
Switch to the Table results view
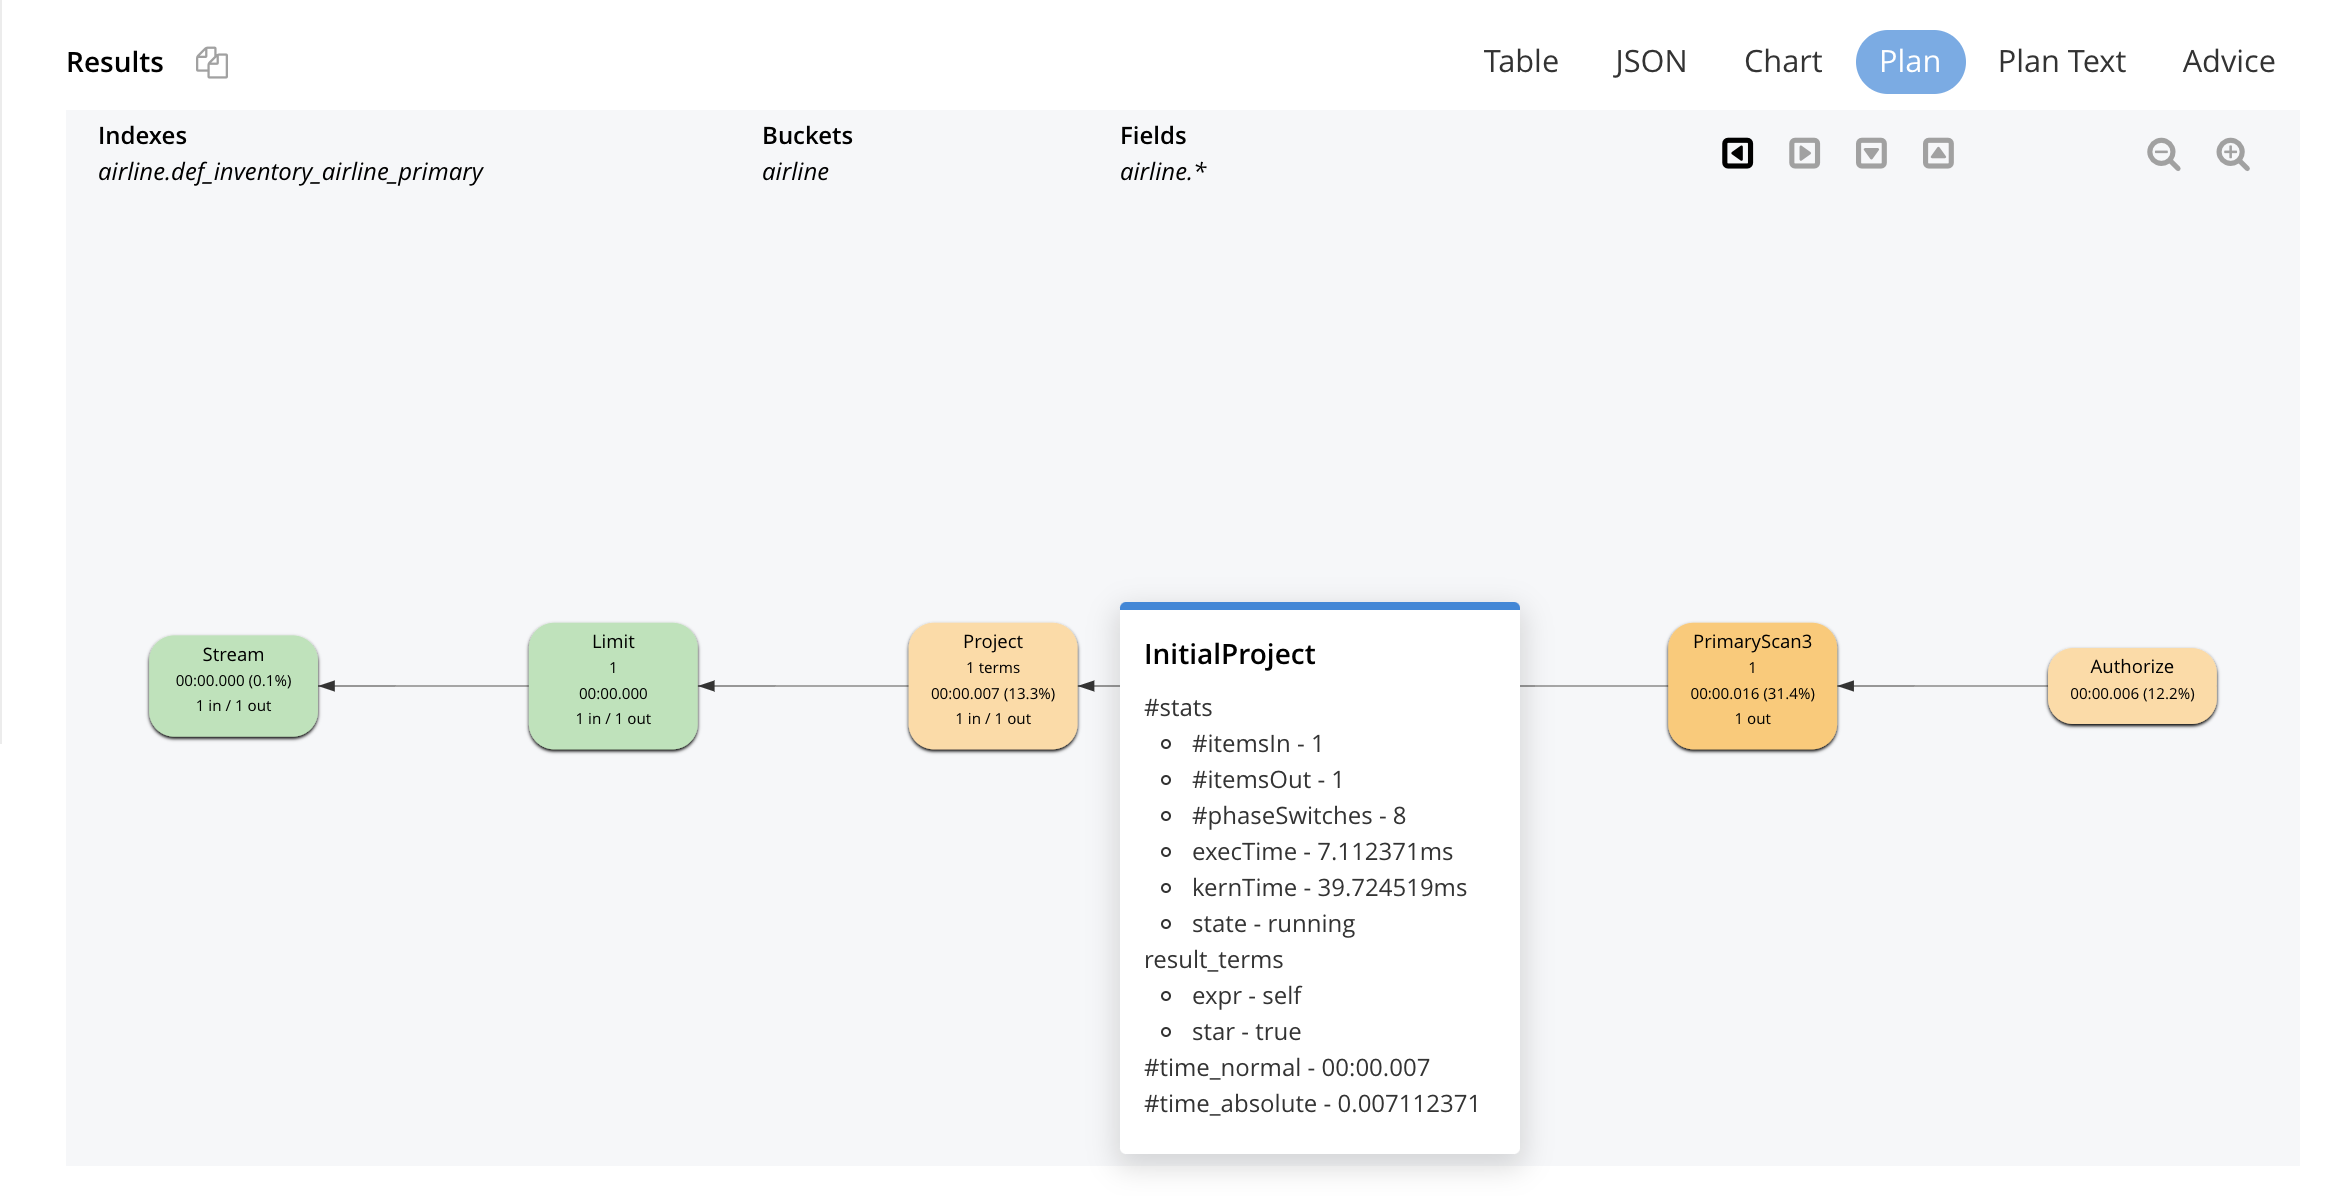[x=1520, y=61]
